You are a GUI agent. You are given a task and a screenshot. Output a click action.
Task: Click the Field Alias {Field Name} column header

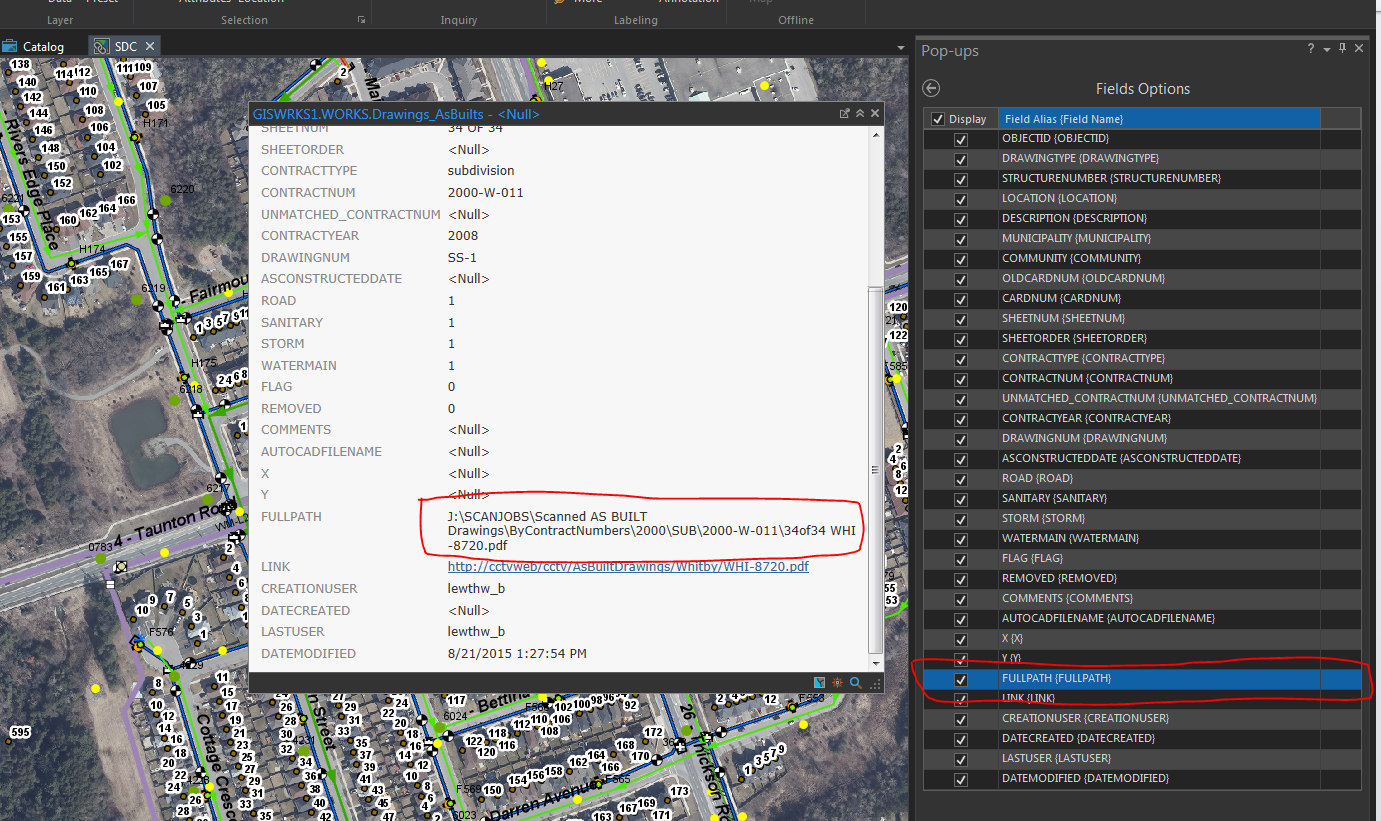point(1159,119)
